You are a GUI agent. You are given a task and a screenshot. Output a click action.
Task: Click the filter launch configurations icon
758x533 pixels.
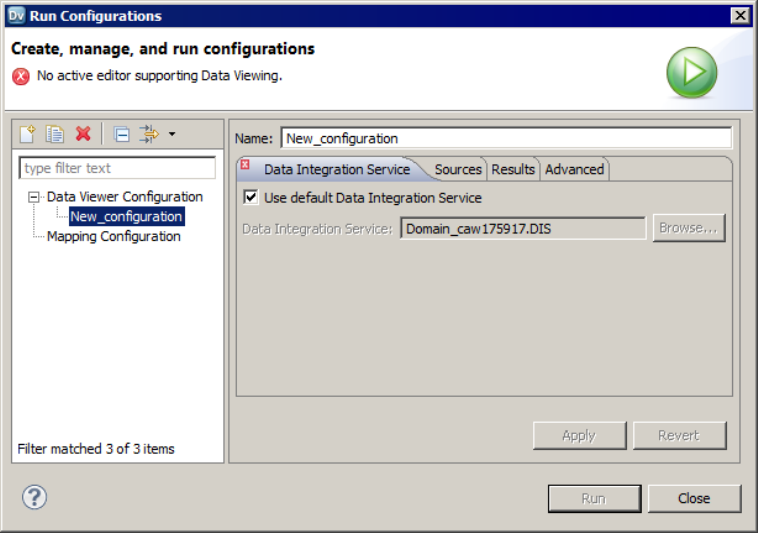pos(149,134)
